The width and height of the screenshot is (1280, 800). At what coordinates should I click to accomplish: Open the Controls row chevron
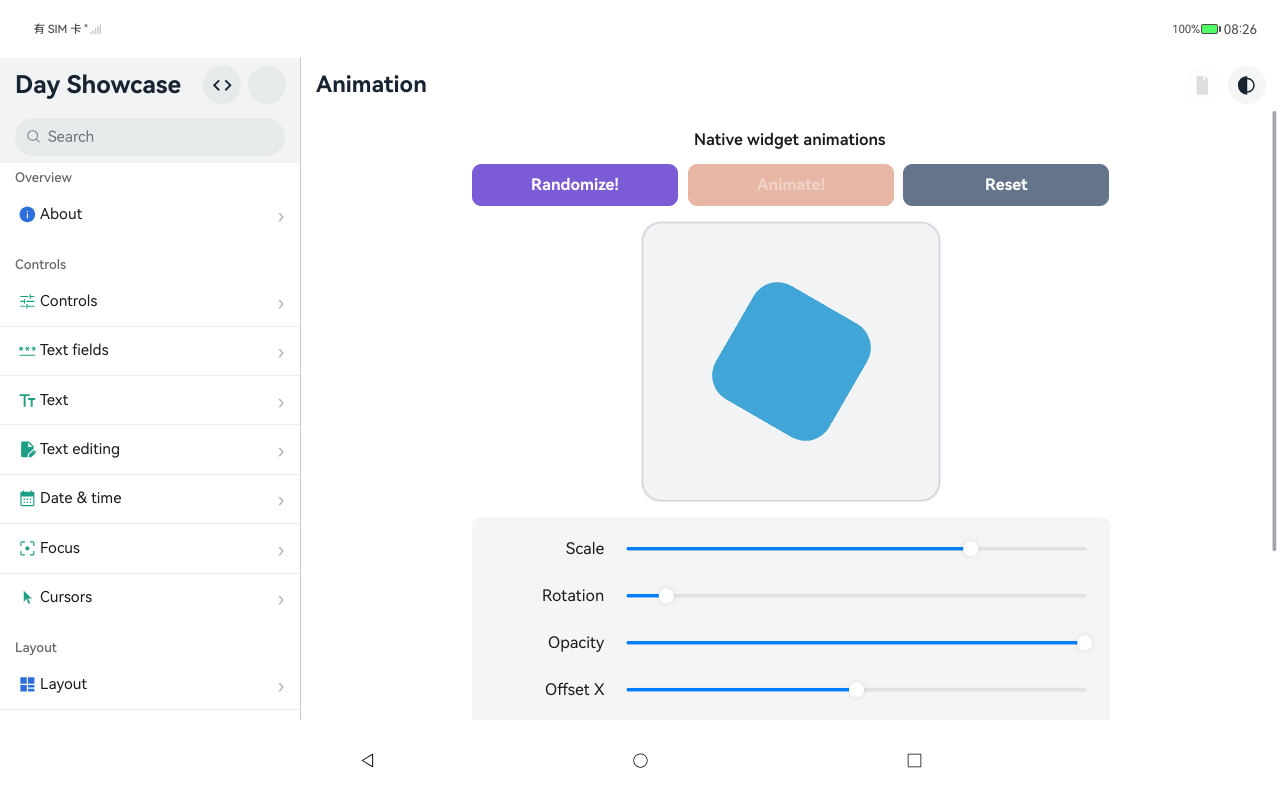click(281, 303)
